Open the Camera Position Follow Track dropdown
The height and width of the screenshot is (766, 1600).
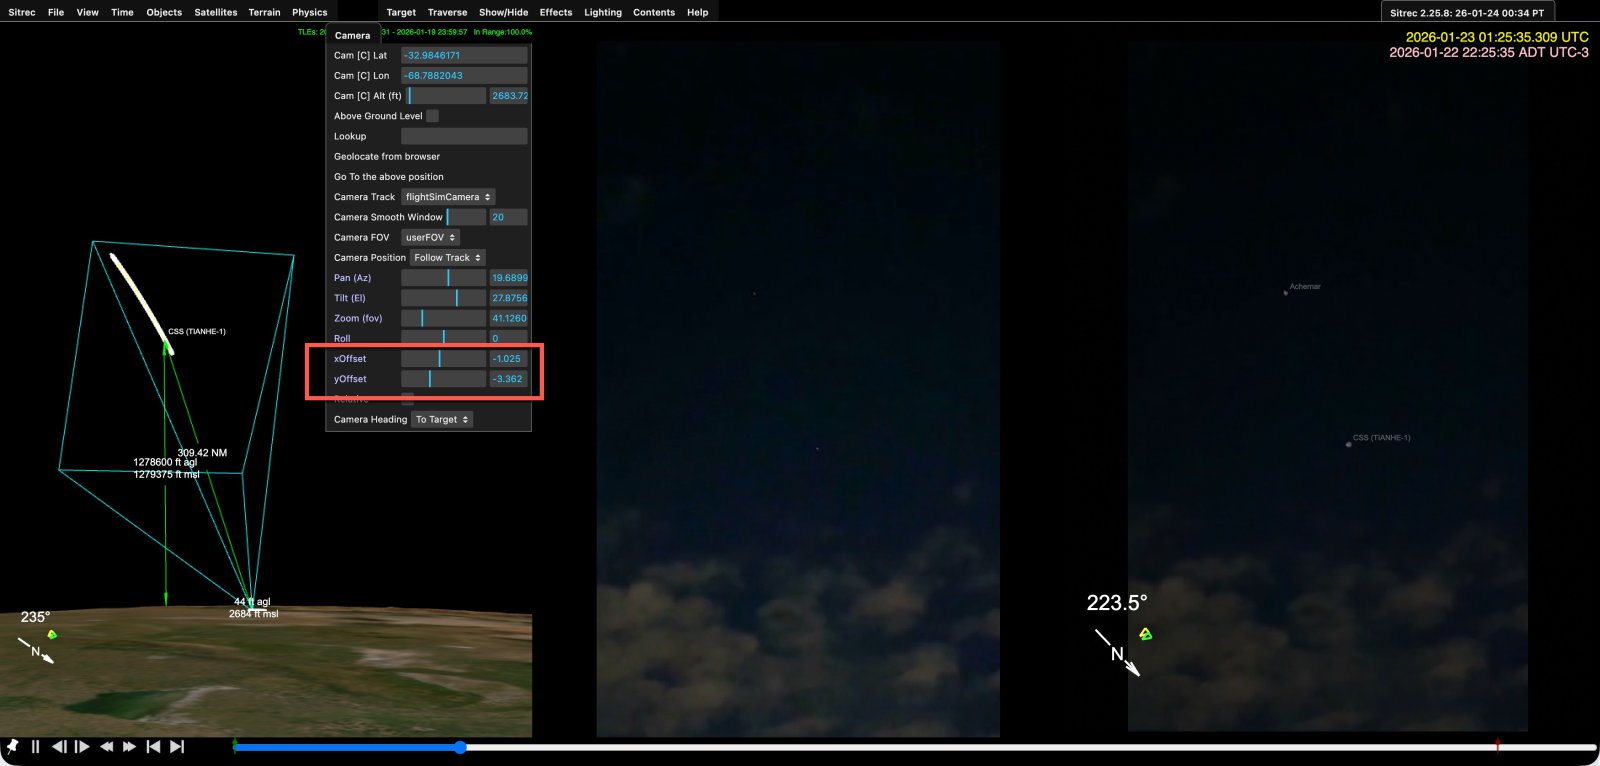(447, 257)
